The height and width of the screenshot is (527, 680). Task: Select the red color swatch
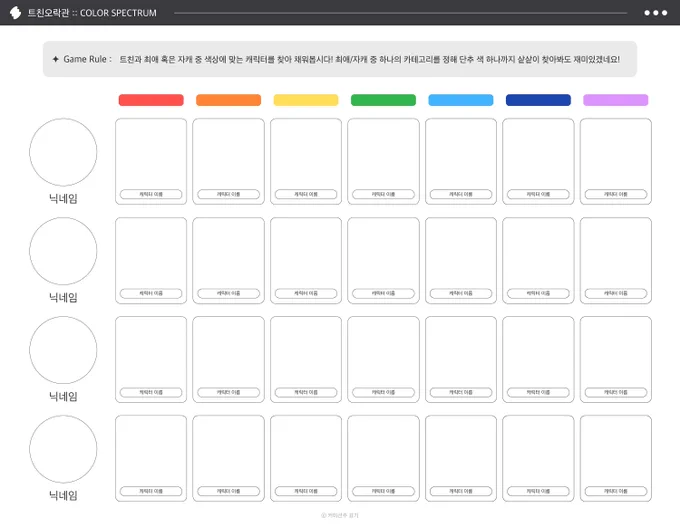(151, 100)
